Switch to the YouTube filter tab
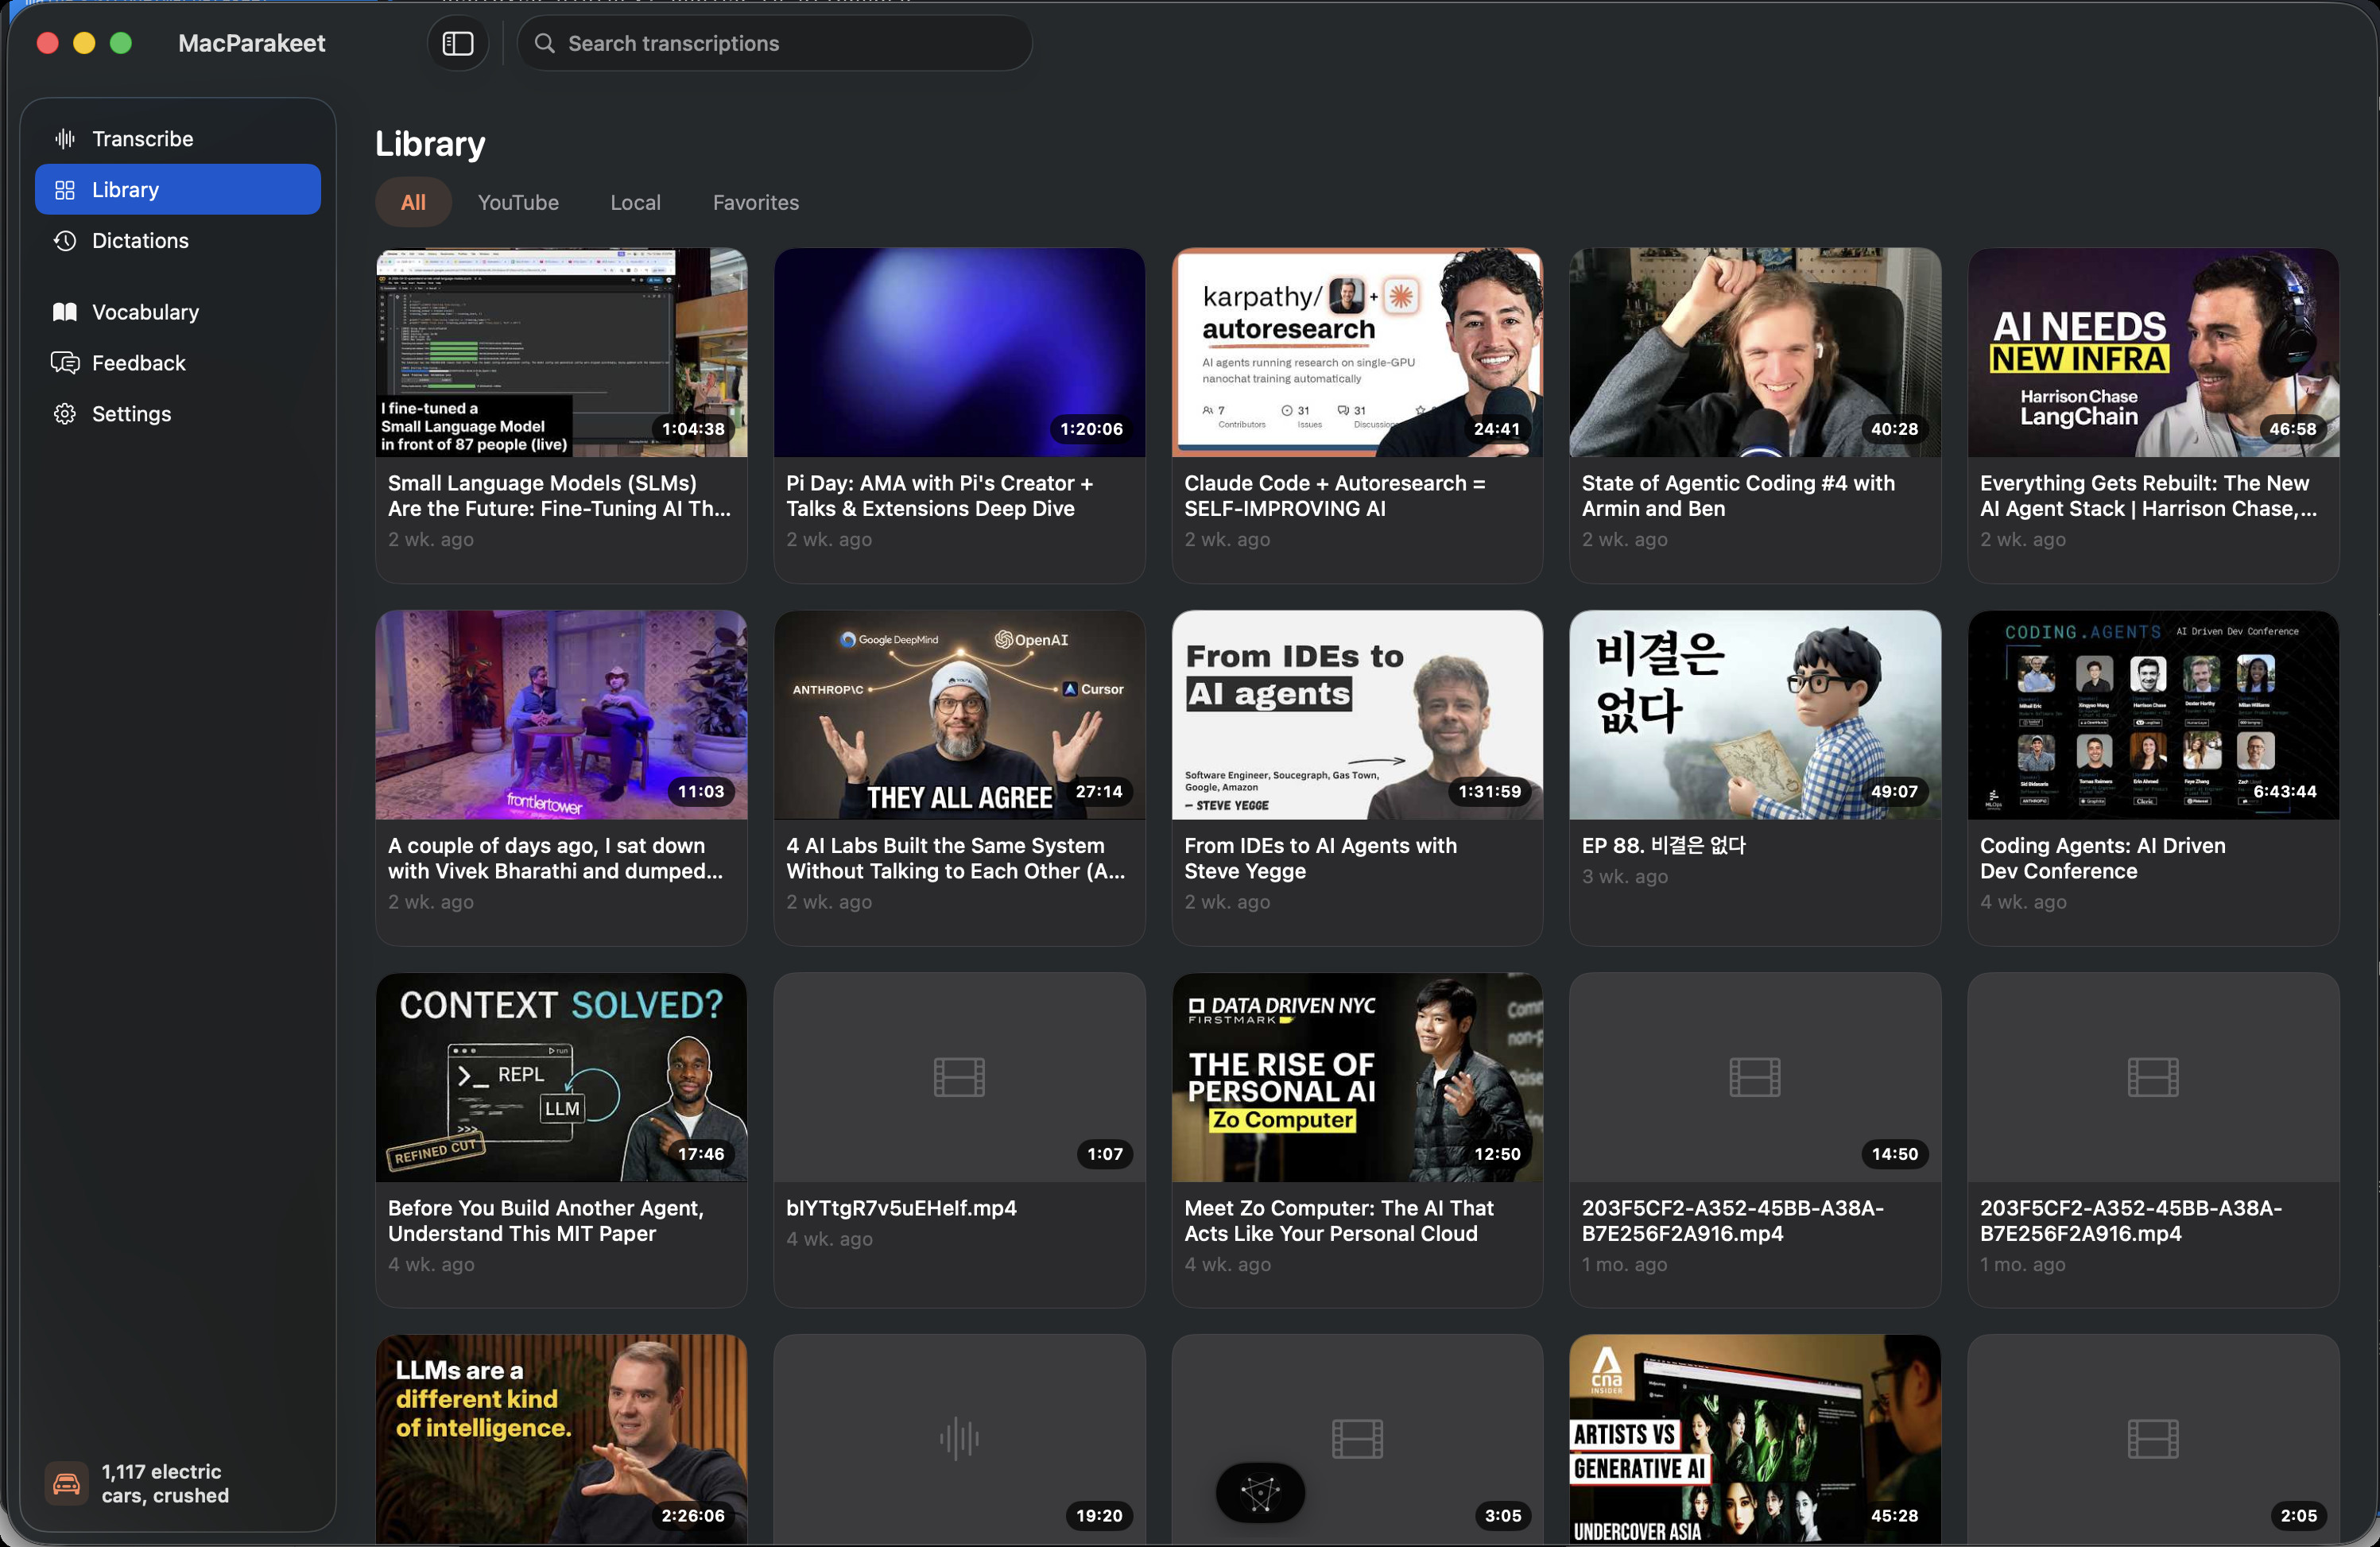The image size is (2380, 1547). point(518,203)
